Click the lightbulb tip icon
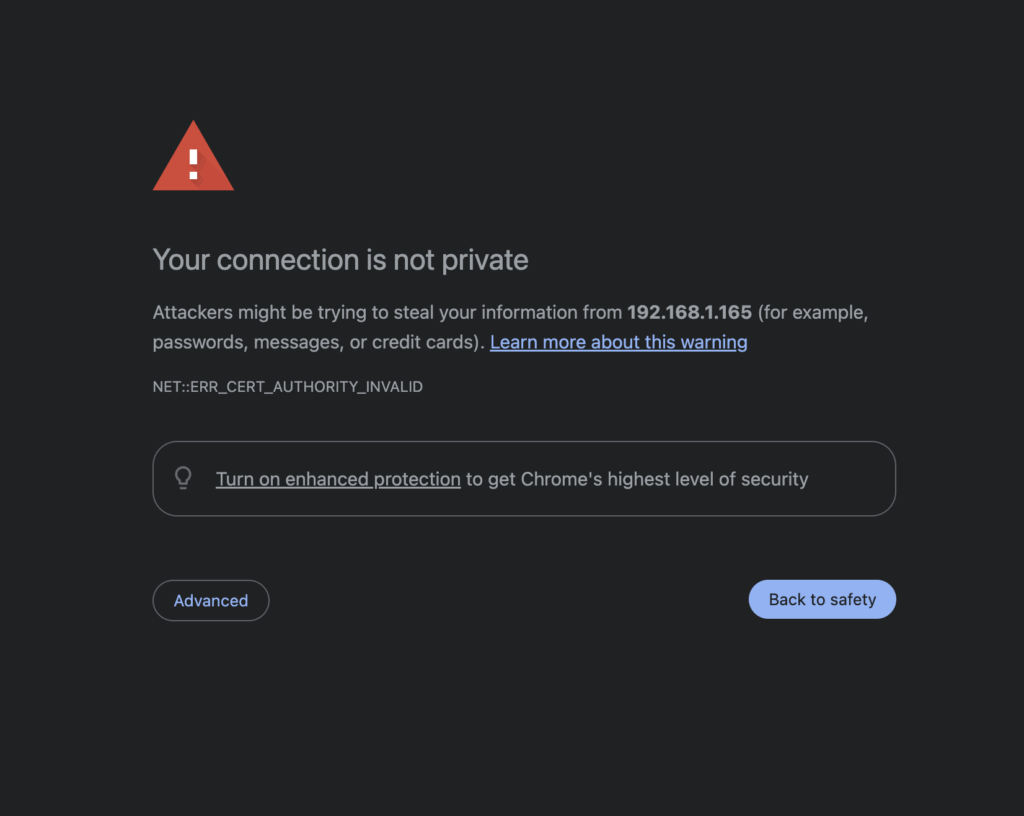The image size is (1024, 816). point(183,478)
